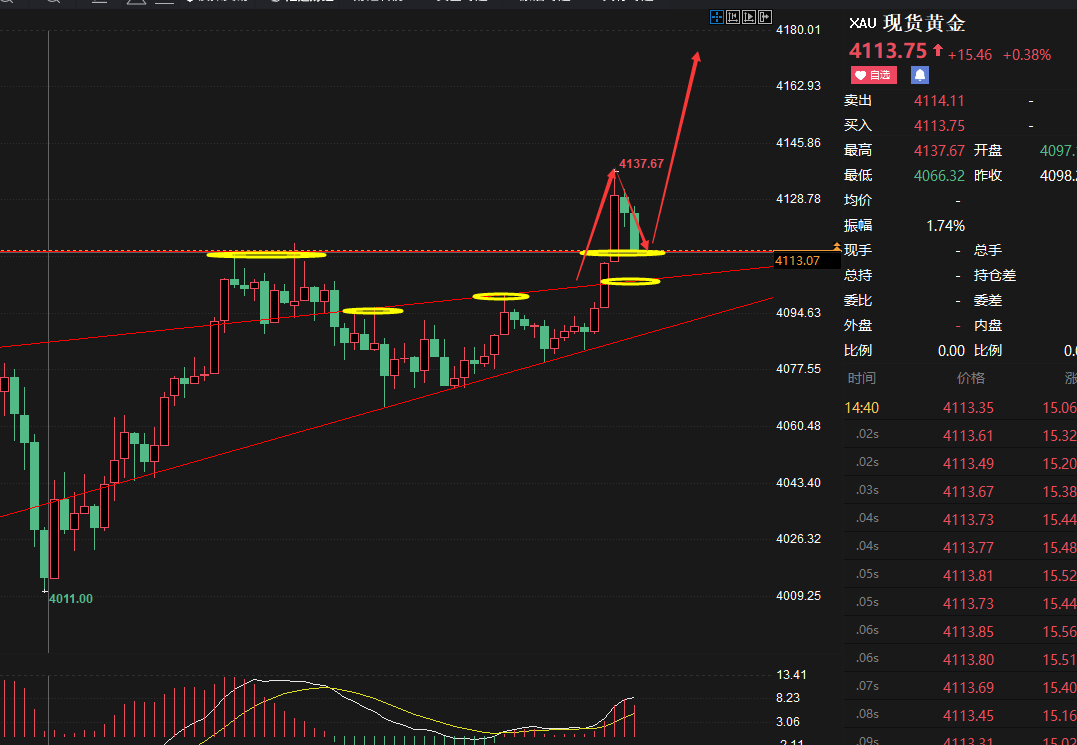Click the shift-chart-right arrow icon
The width and height of the screenshot is (1077, 745).
coord(764,16)
